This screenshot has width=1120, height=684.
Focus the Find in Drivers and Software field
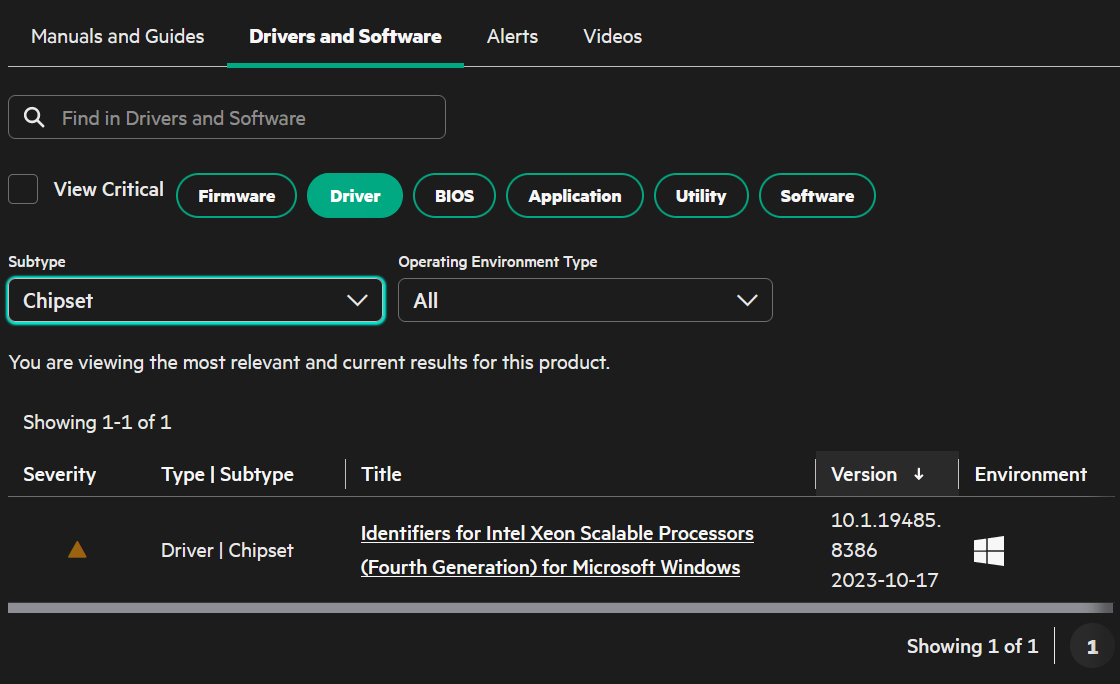[x=226, y=117]
